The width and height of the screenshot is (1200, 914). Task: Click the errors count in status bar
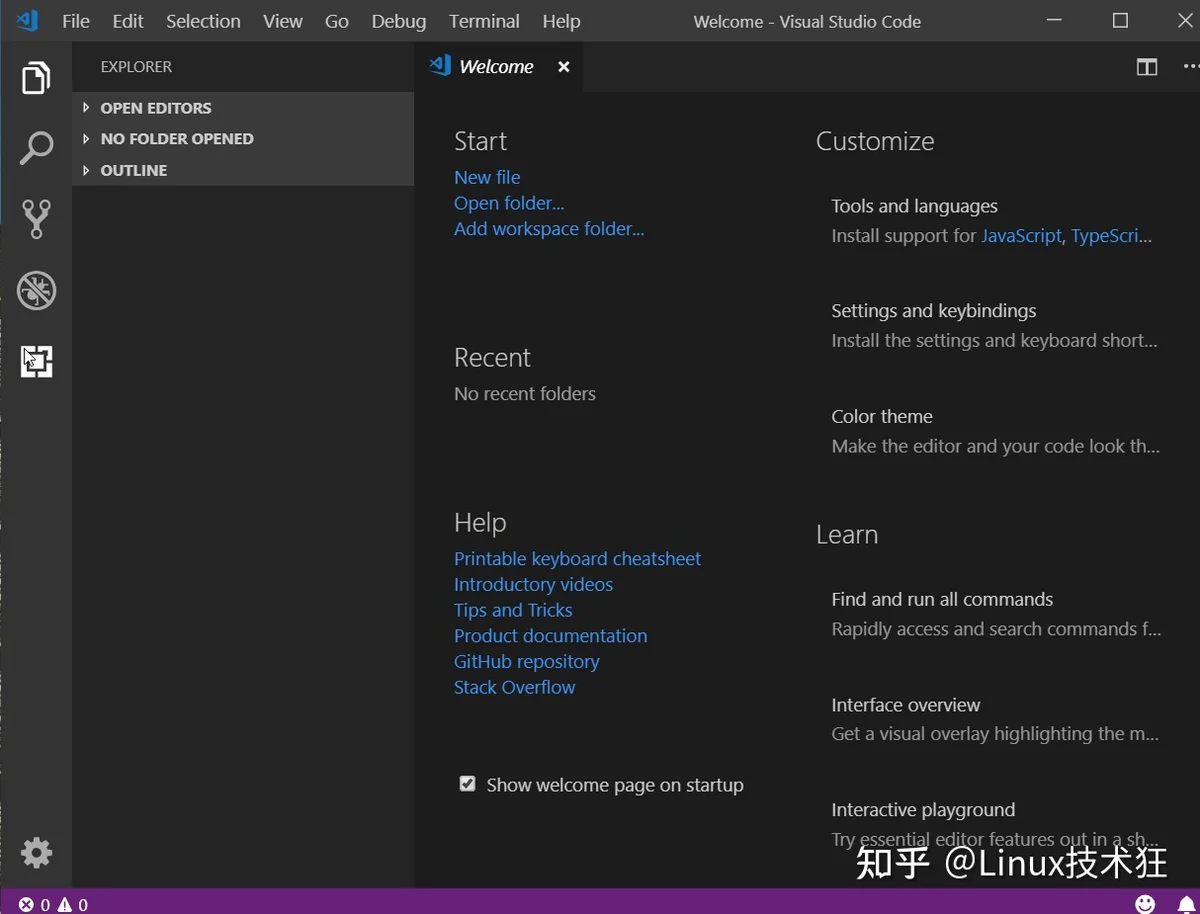coord(34,904)
